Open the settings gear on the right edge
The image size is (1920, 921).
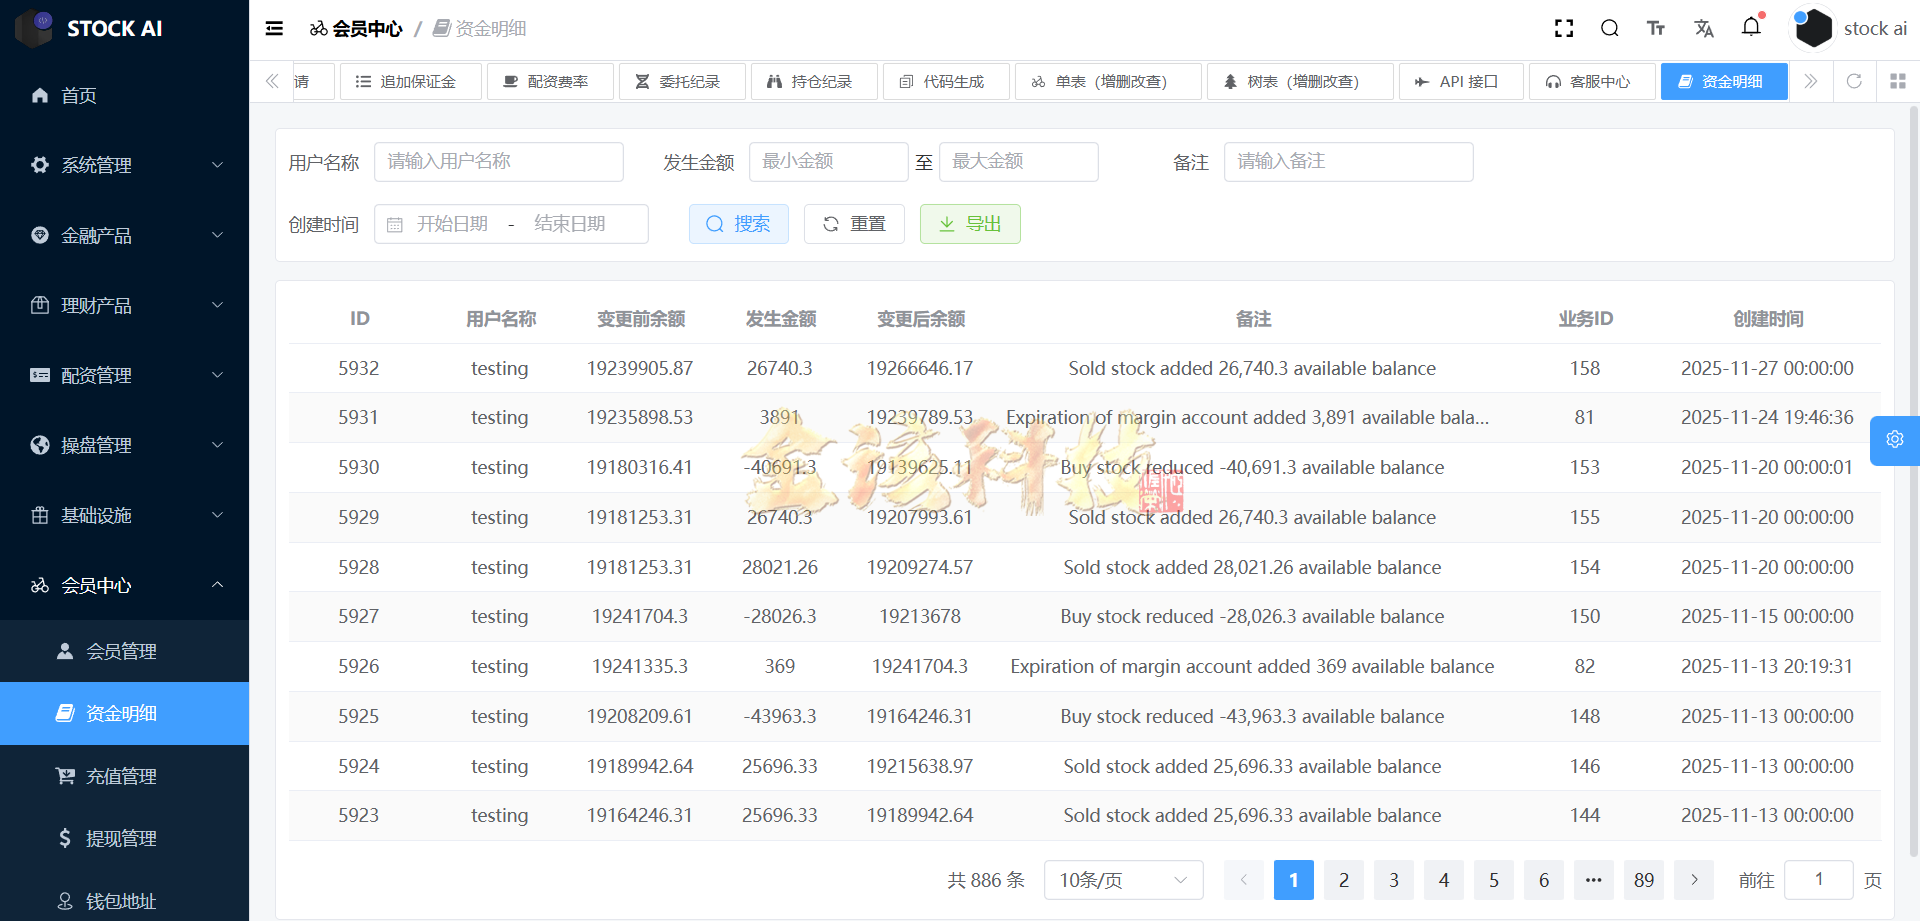[x=1894, y=440]
